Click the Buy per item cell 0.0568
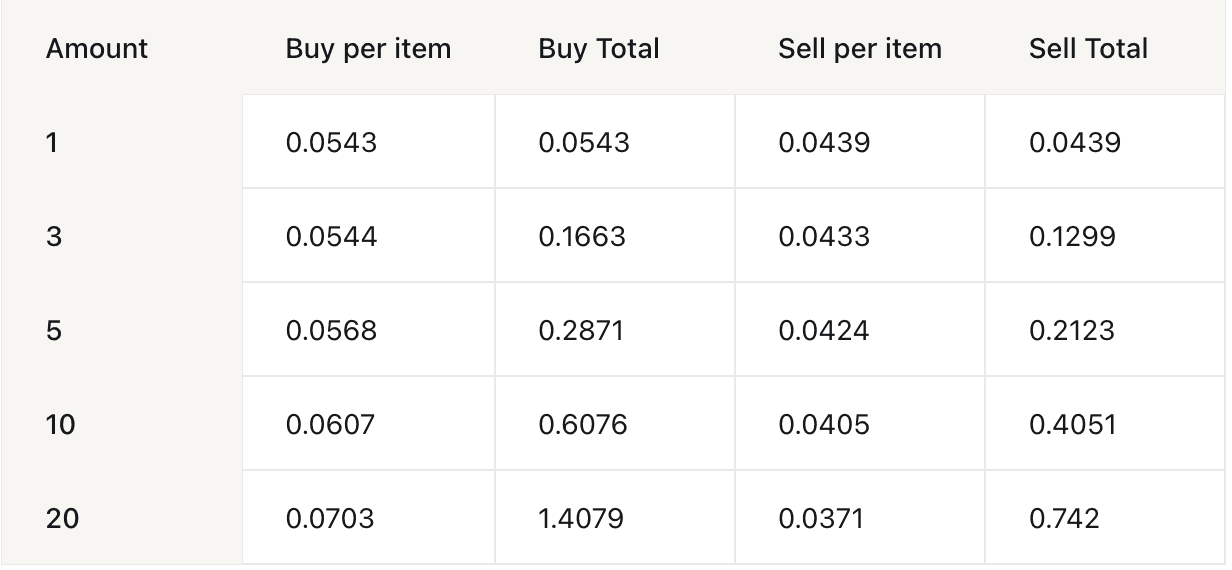1232x570 pixels. pos(331,330)
